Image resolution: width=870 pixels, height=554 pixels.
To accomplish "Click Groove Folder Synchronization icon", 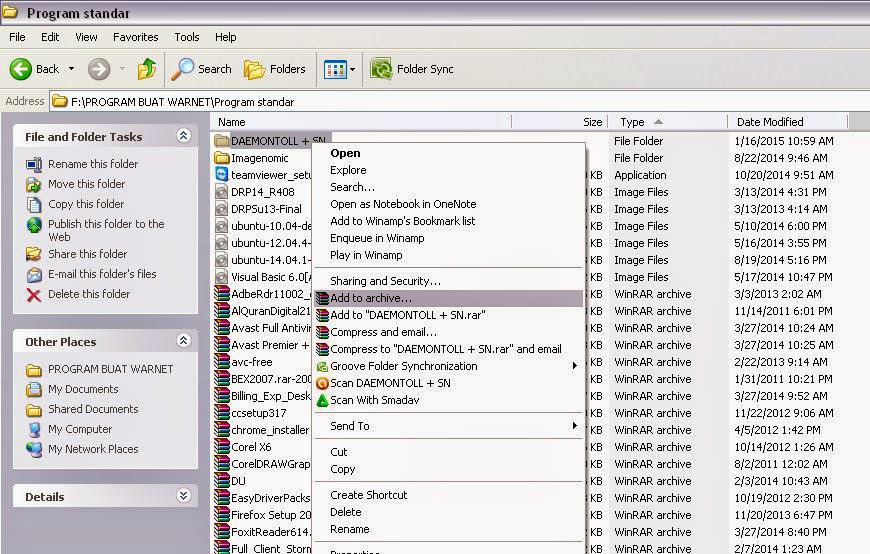I will tap(322, 366).
